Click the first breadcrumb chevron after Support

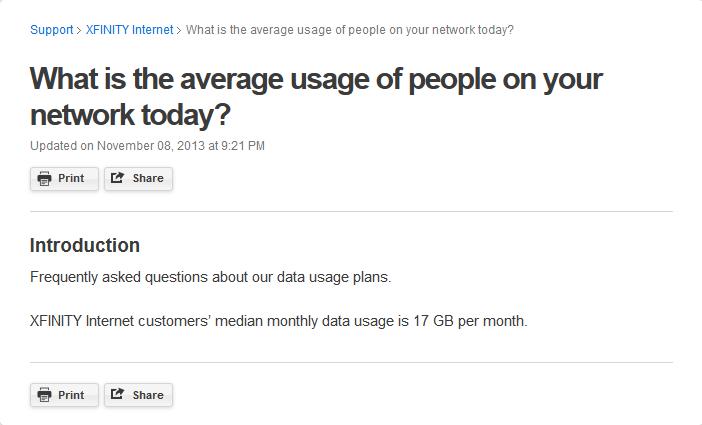tap(79, 30)
